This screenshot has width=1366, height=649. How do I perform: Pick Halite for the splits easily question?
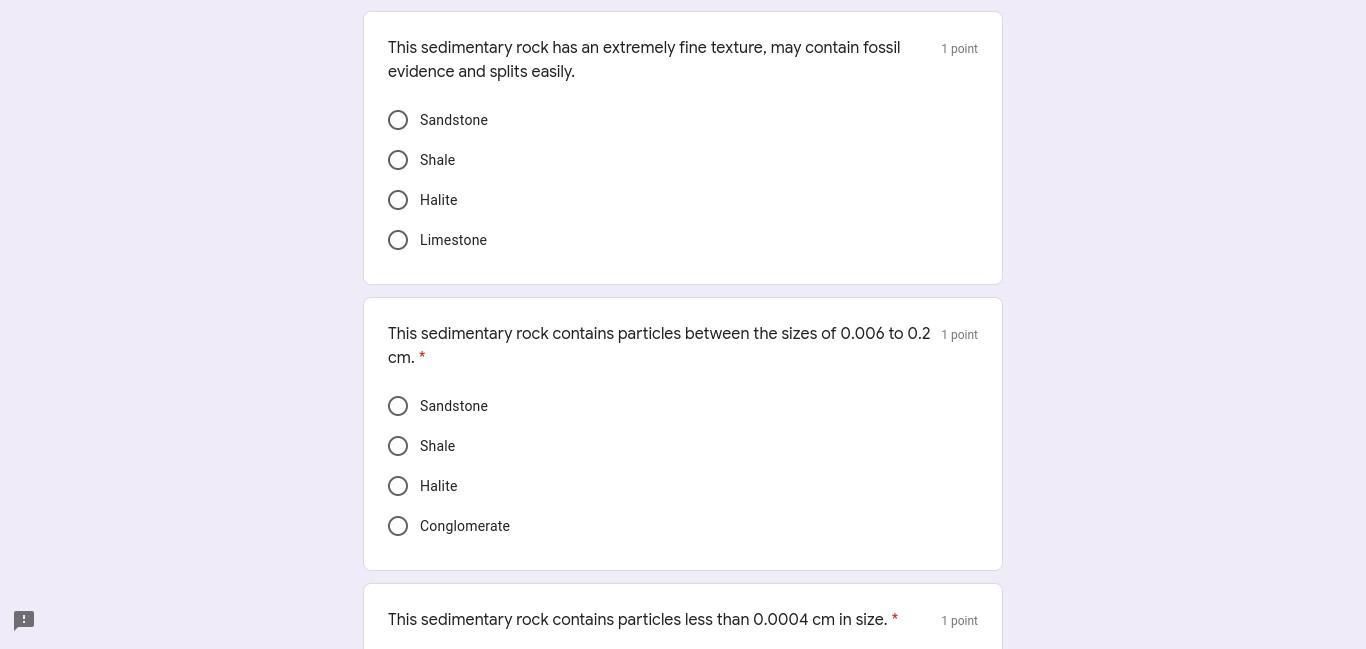tap(398, 200)
